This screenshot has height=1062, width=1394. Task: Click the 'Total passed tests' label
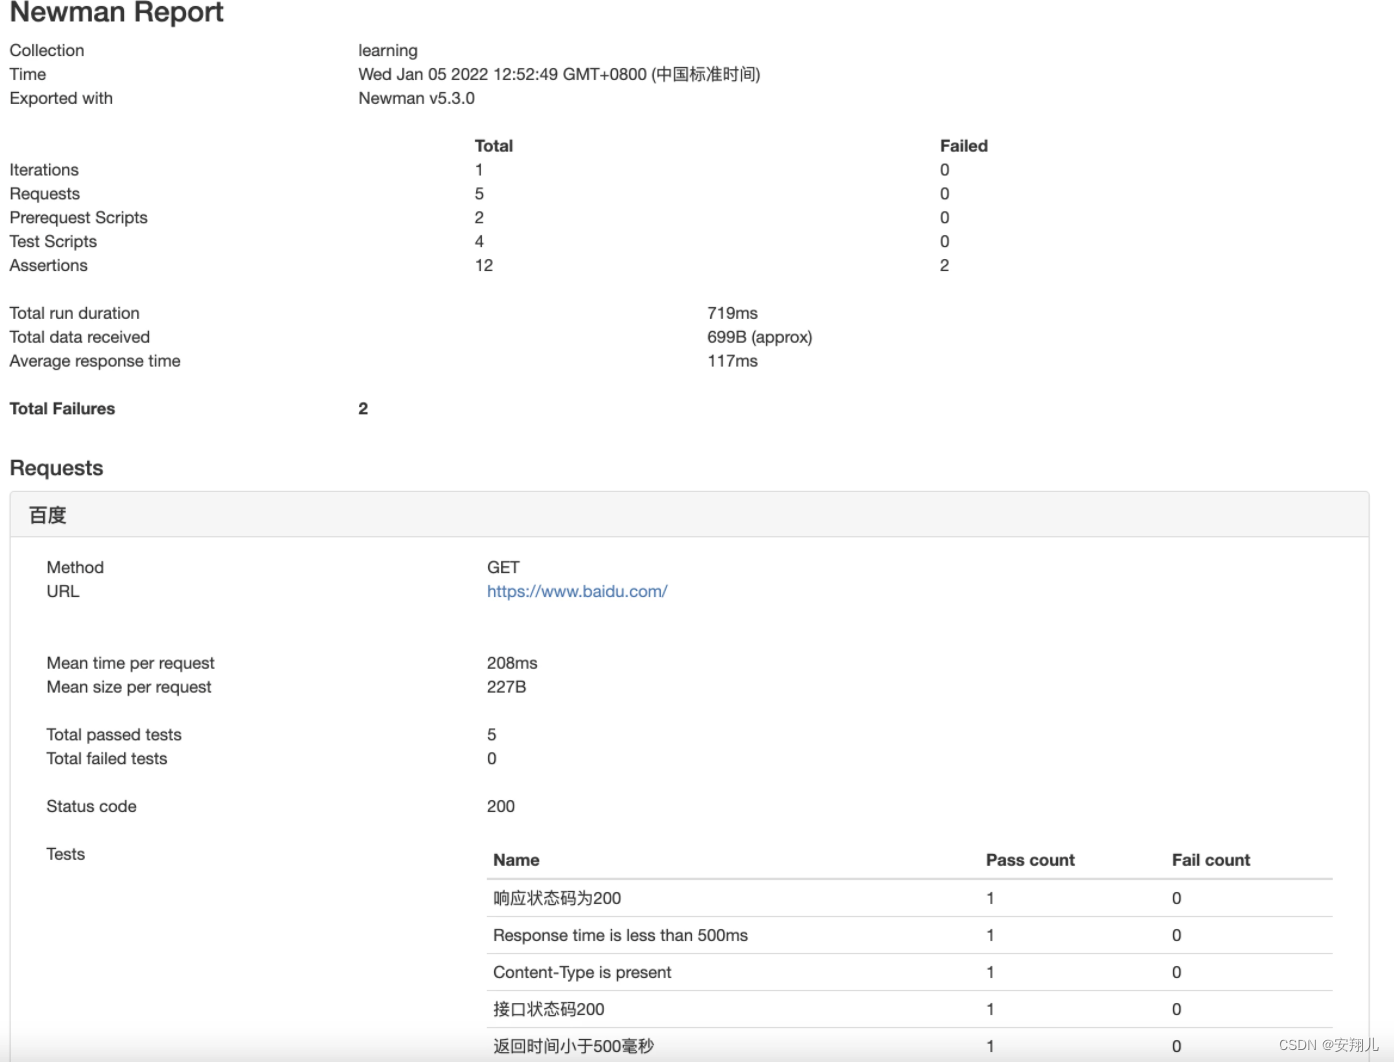(x=114, y=735)
